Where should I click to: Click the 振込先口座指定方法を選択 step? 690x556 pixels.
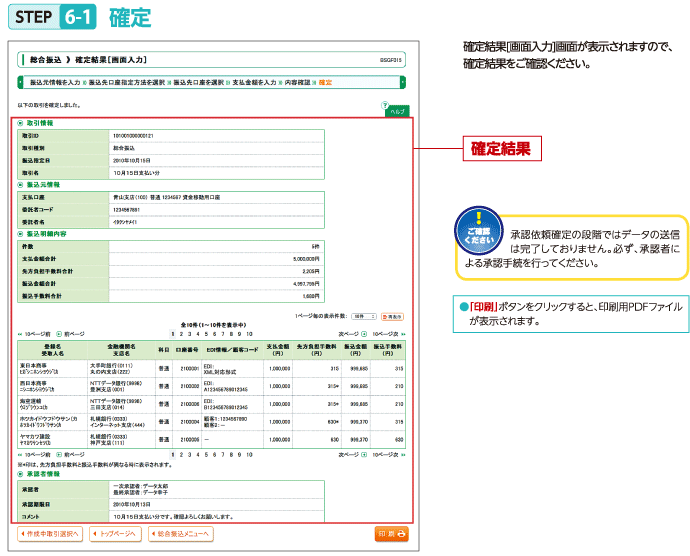[127, 82]
